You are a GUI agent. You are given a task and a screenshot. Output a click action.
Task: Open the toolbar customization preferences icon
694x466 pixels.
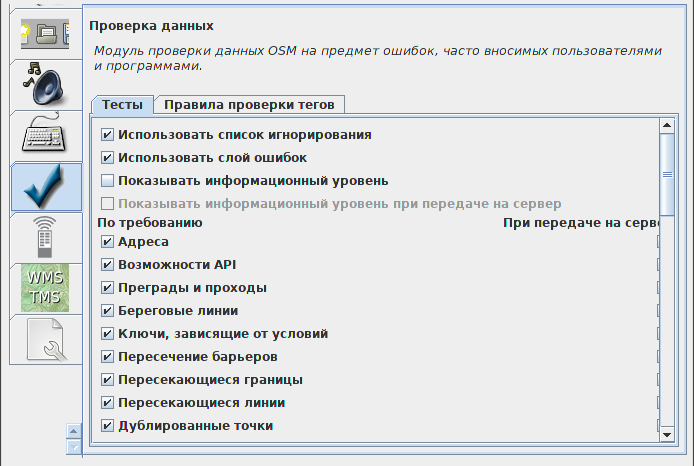point(45,34)
